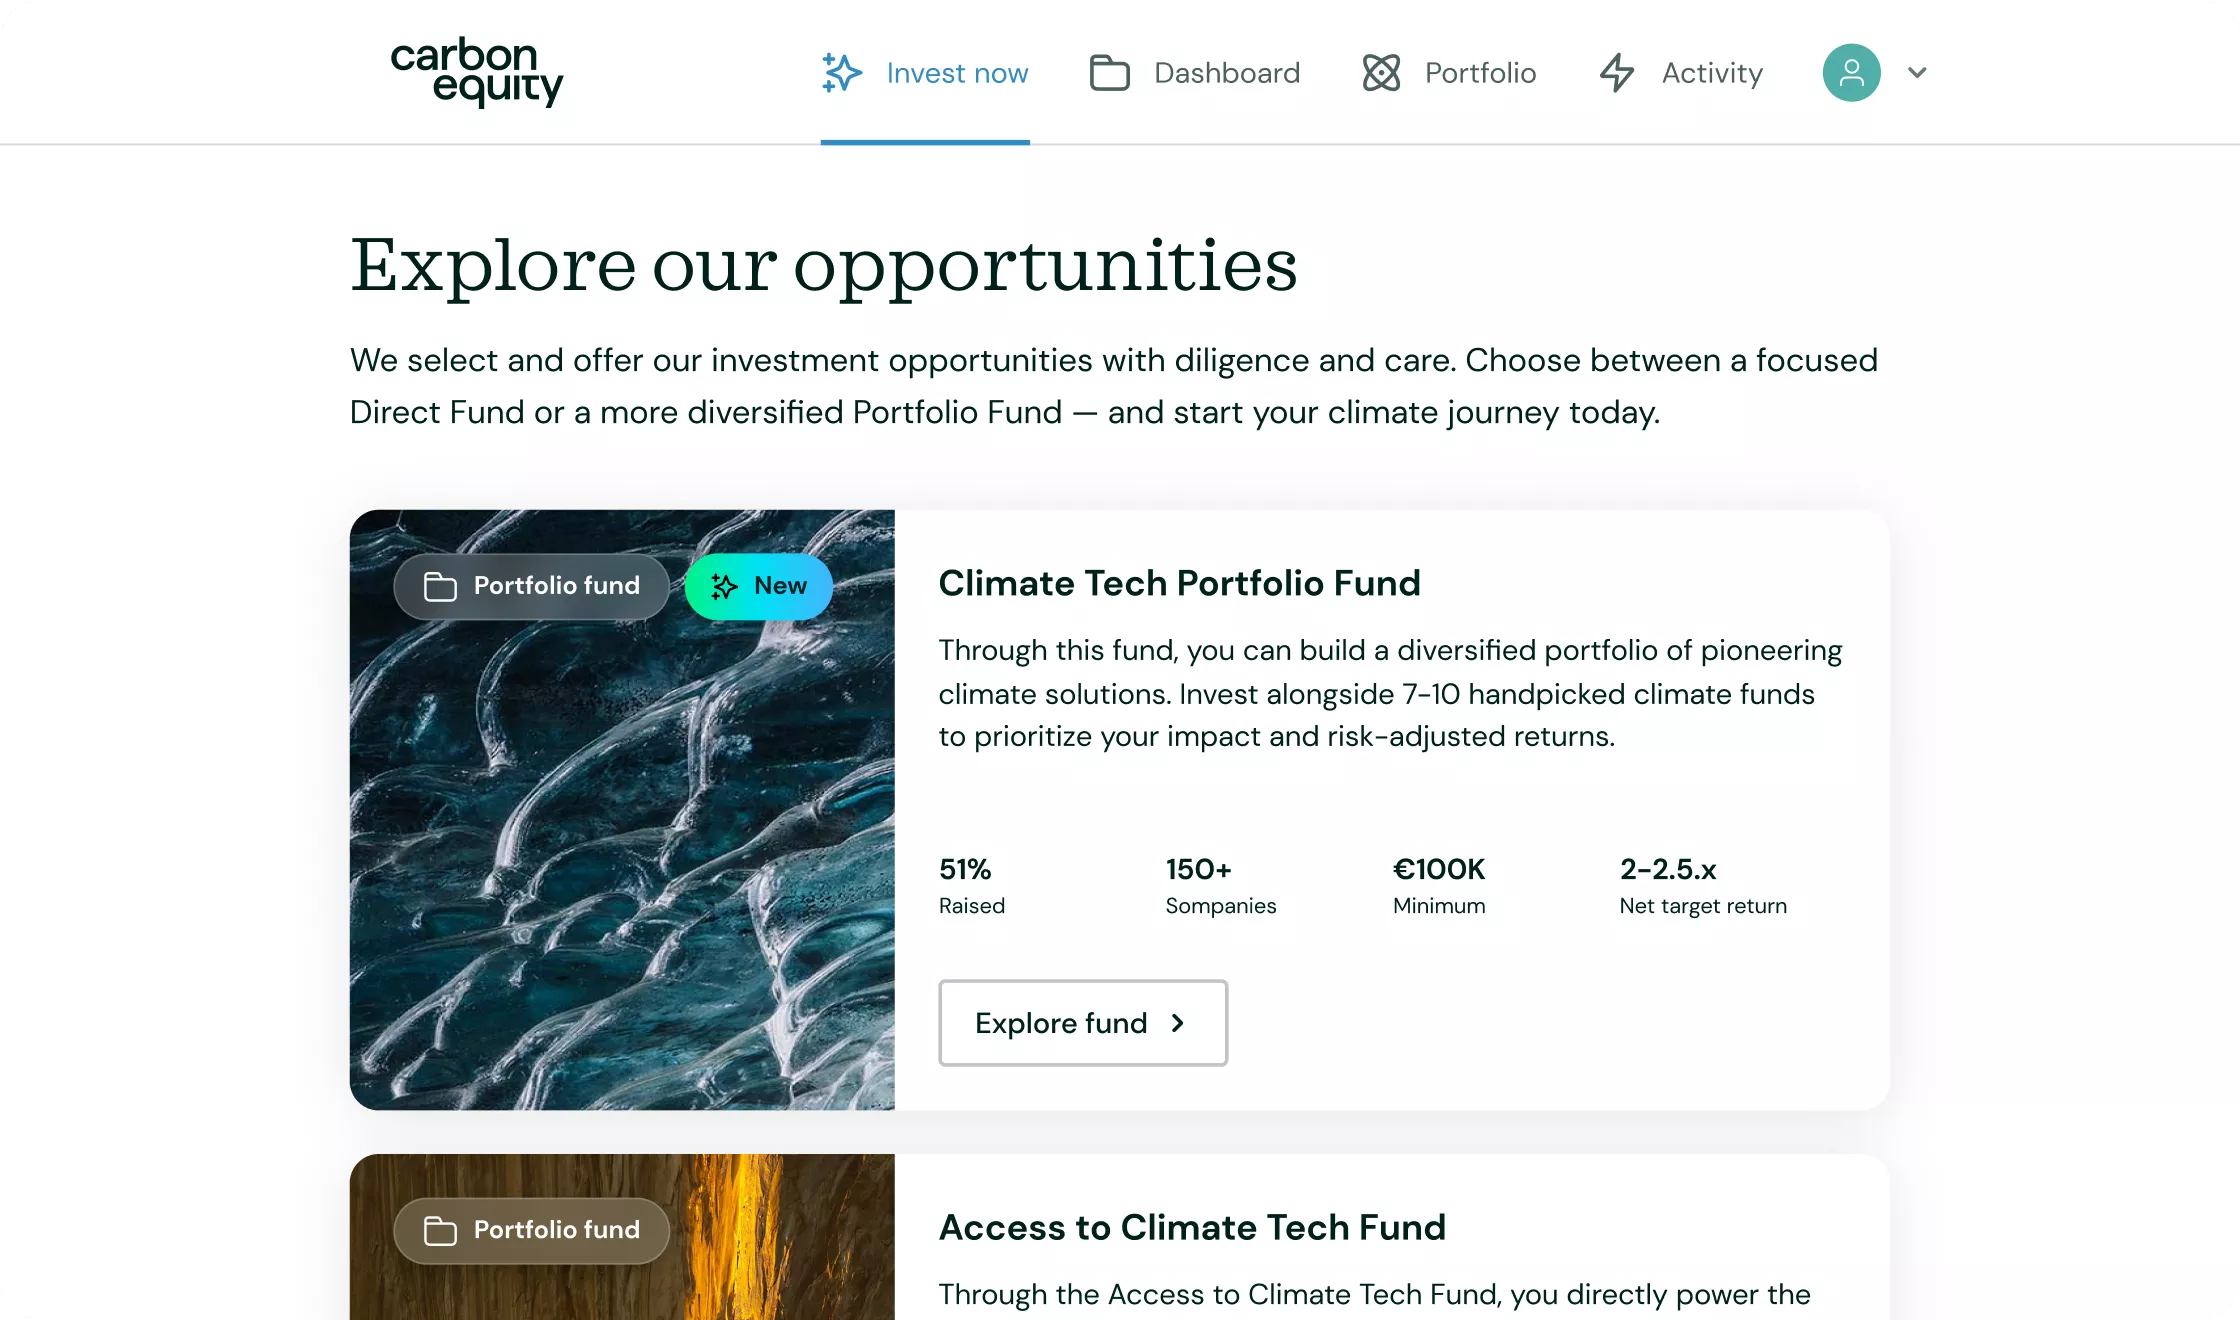Select the Invest now sparkle icon
This screenshot has width=2240, height=1320.
(x=841, y=72)
